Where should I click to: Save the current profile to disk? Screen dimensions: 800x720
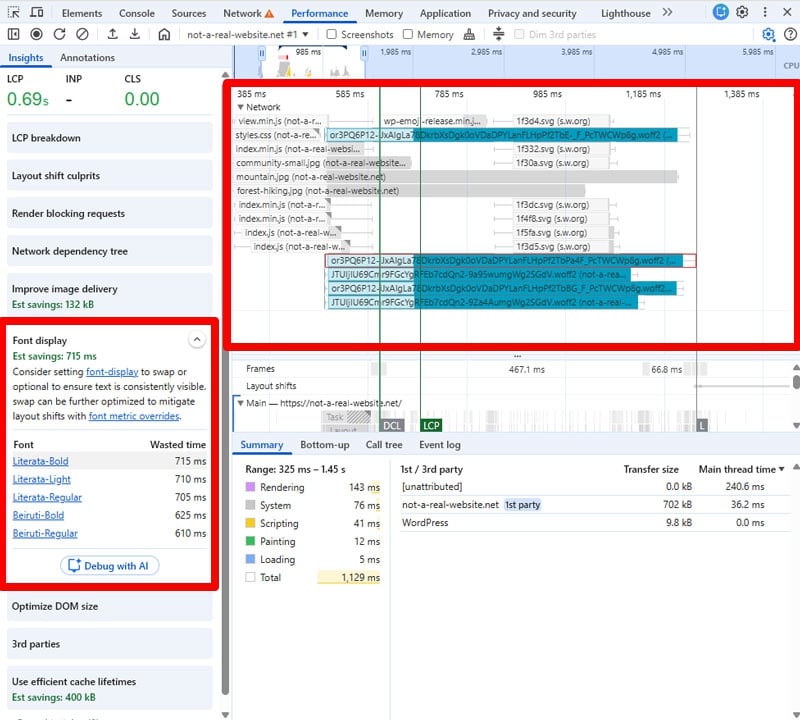coord(134,34)
